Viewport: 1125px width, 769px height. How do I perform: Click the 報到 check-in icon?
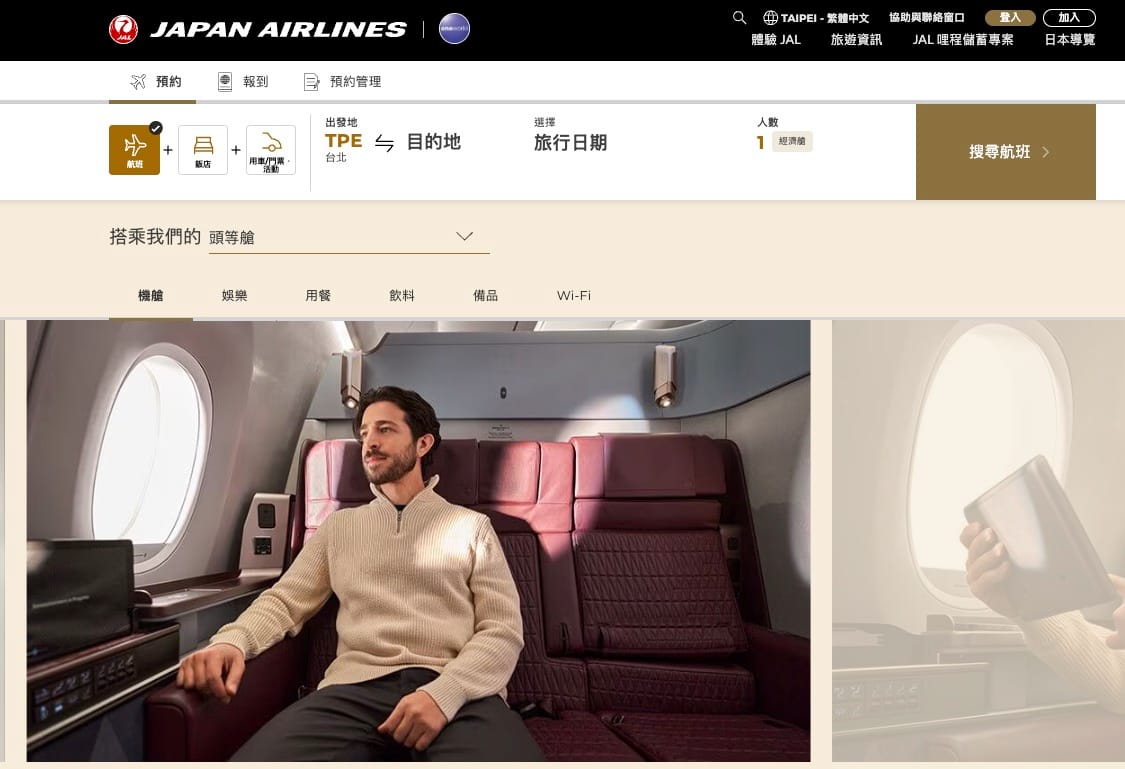225,82
